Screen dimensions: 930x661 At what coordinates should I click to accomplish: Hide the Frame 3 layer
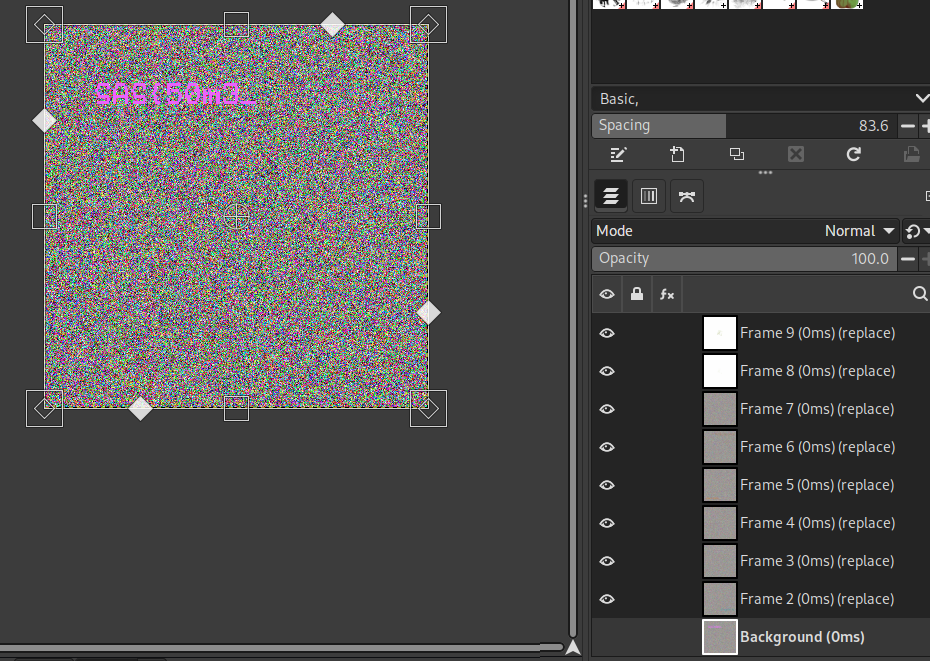[607, 561]
